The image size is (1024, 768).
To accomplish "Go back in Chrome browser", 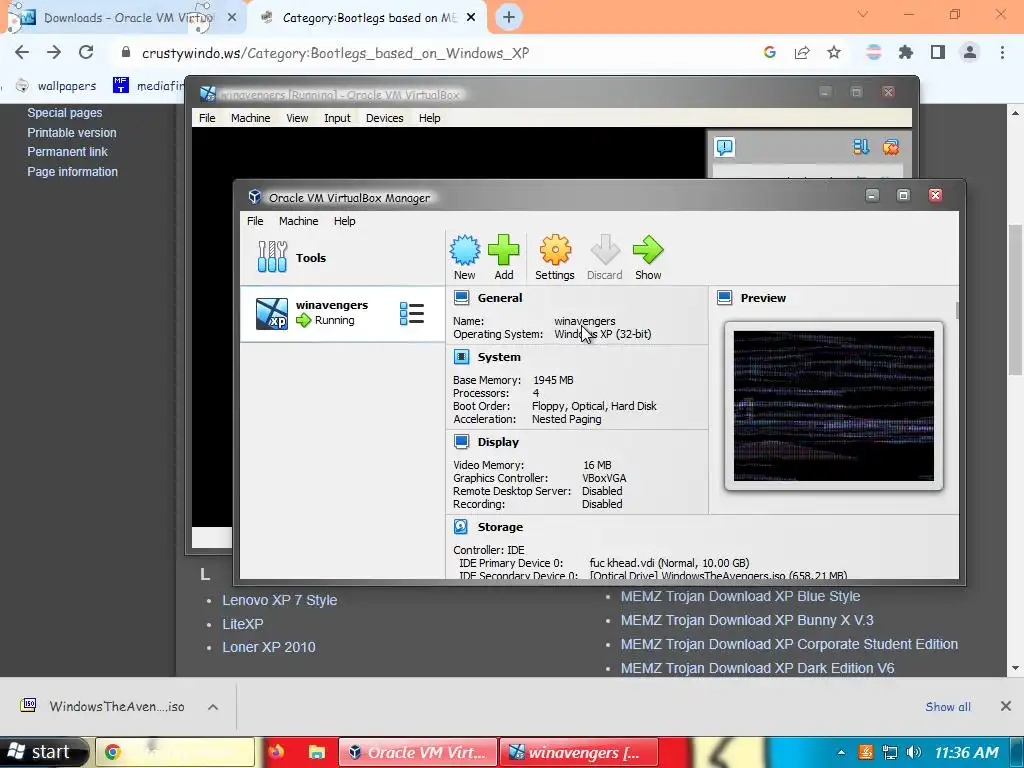I will (x=22, y=52).
